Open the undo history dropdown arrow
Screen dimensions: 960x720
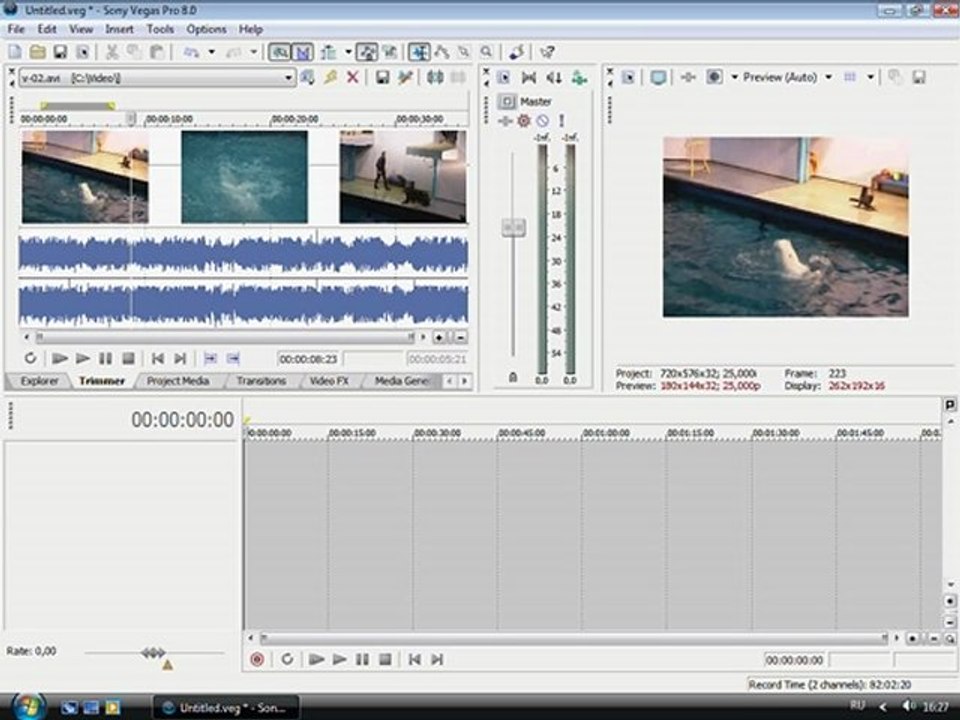tap(212, 52)
